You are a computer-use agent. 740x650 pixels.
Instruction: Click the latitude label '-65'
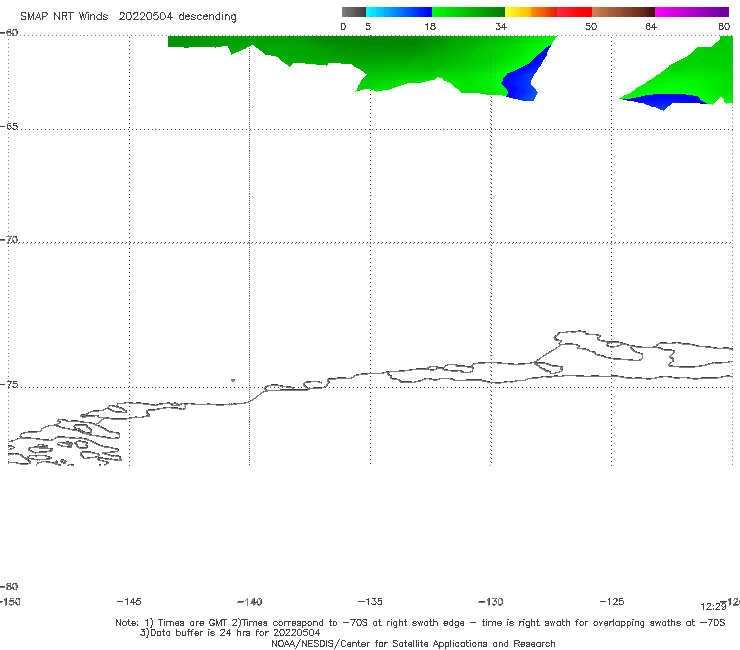pyautogui.click(x=9, y=127)
